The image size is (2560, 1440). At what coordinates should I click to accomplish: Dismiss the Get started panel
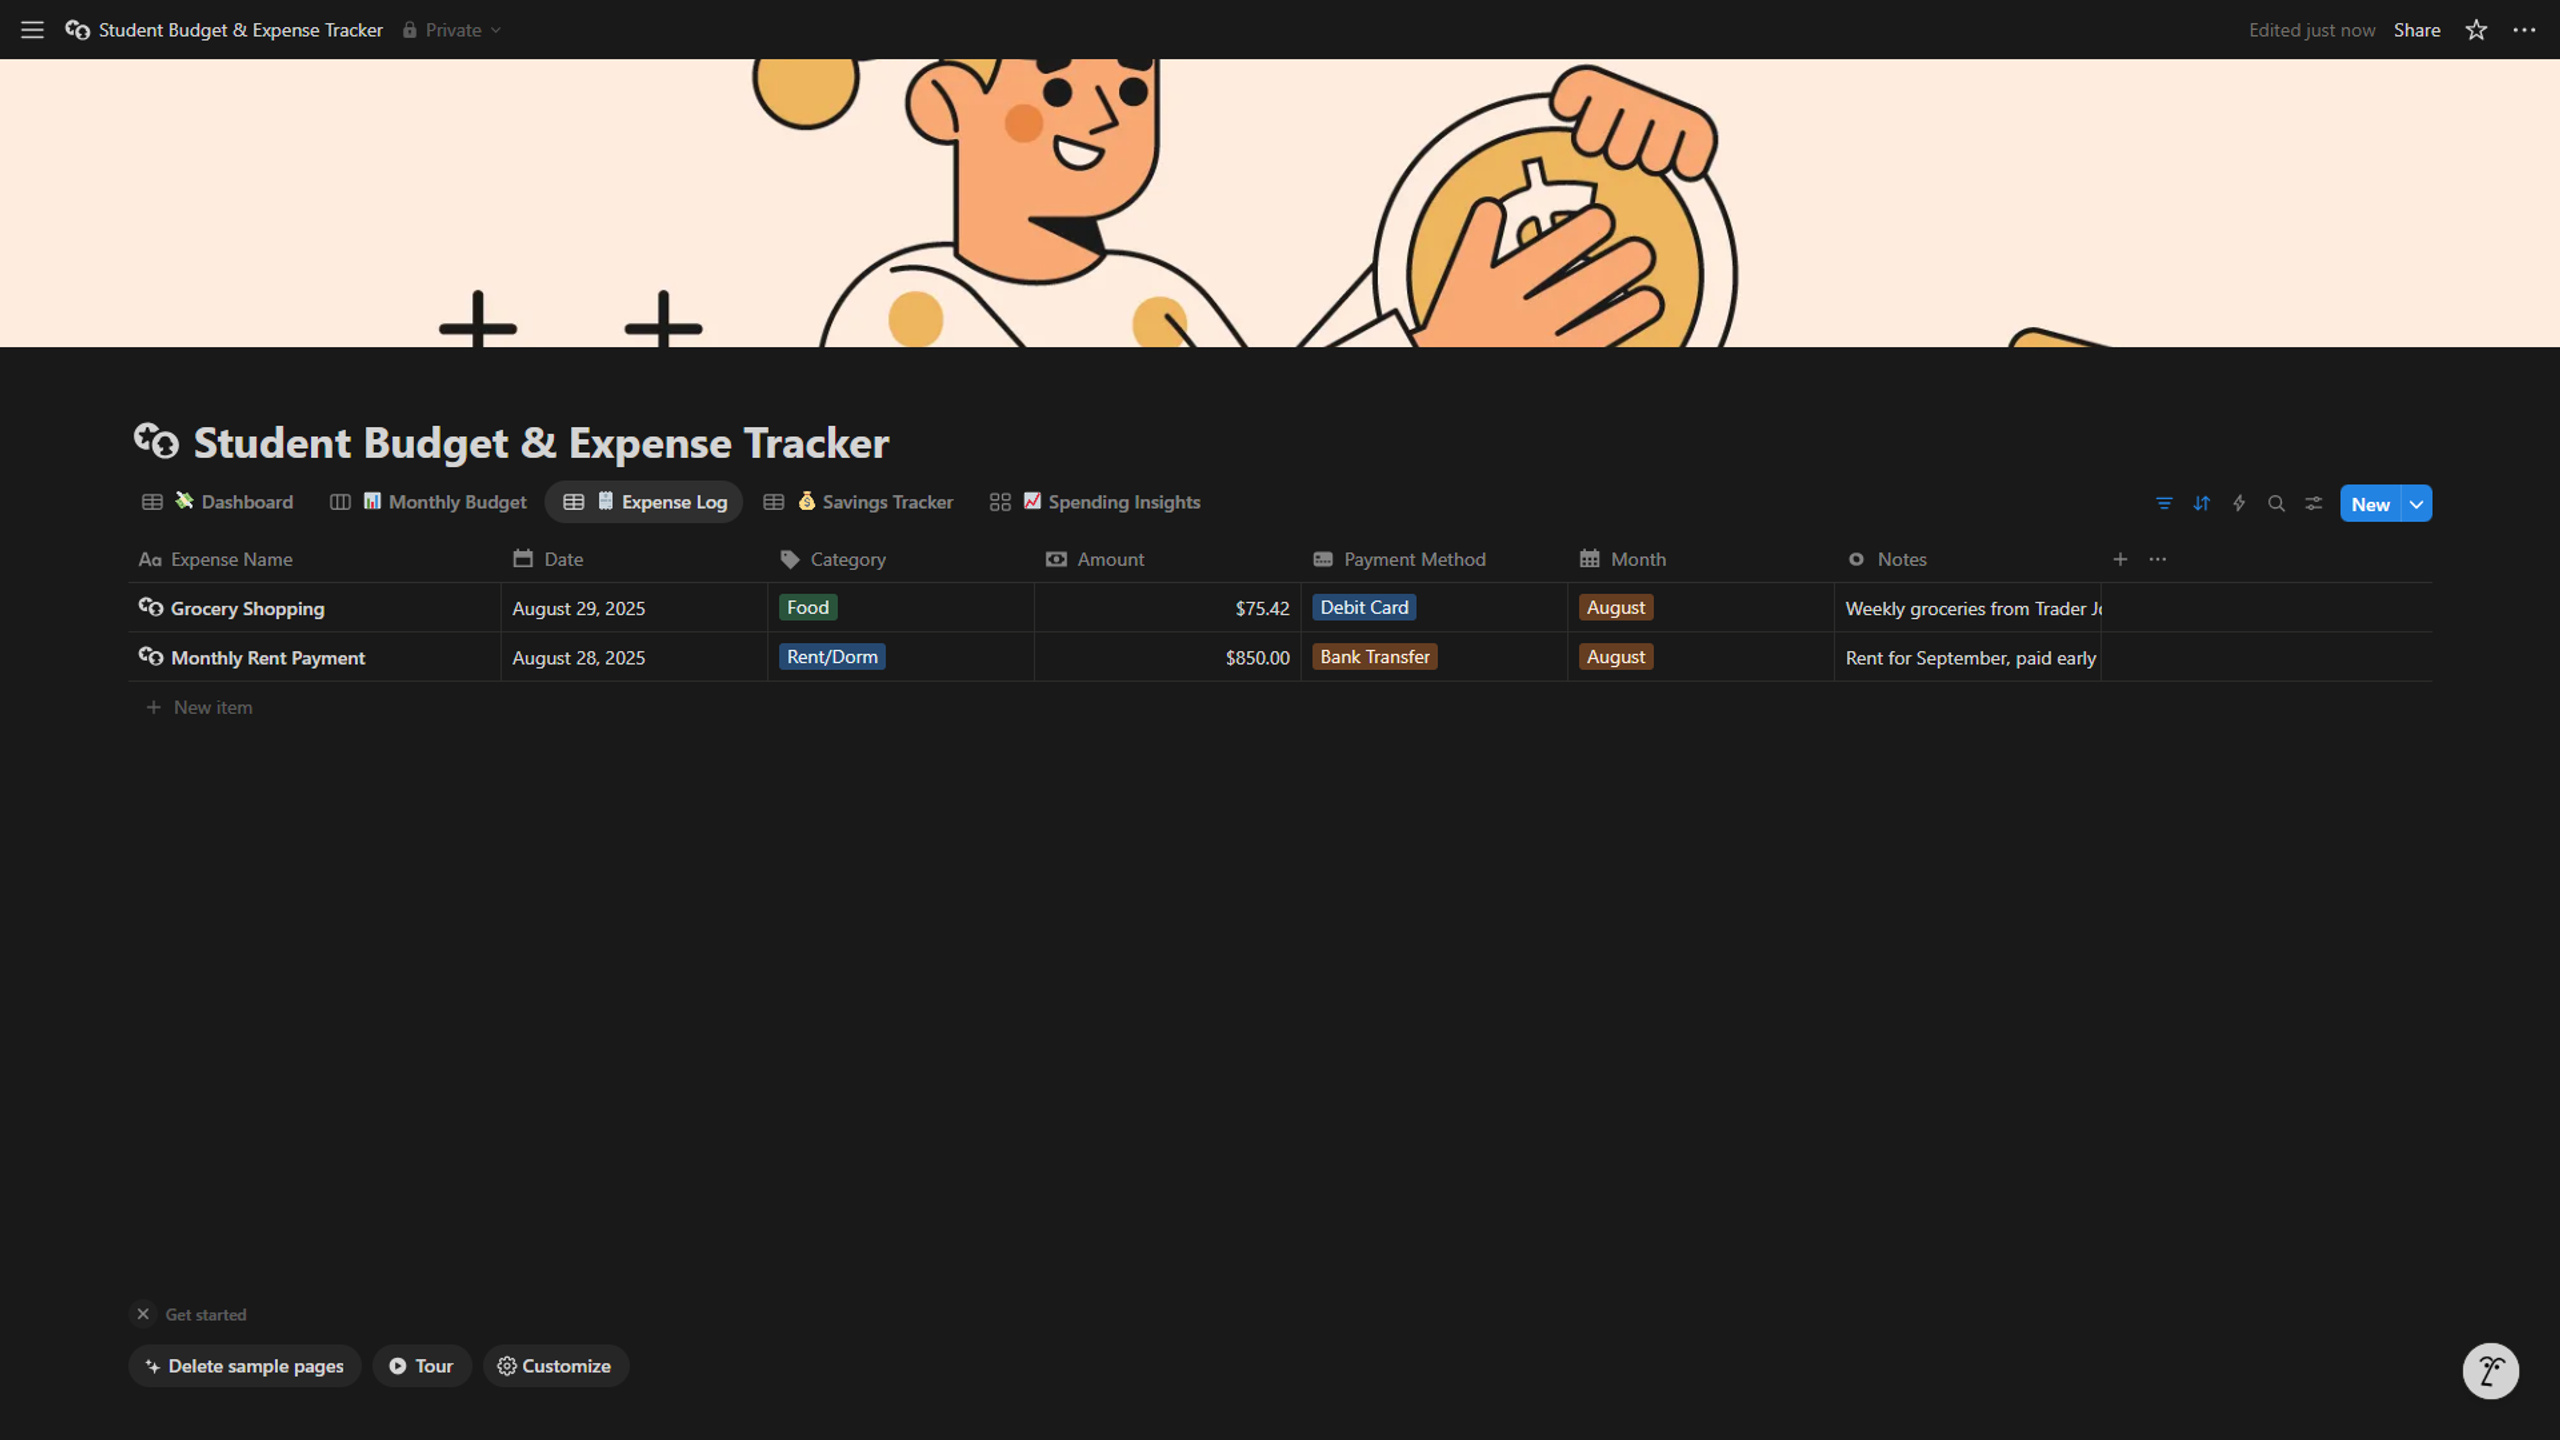143,1314
